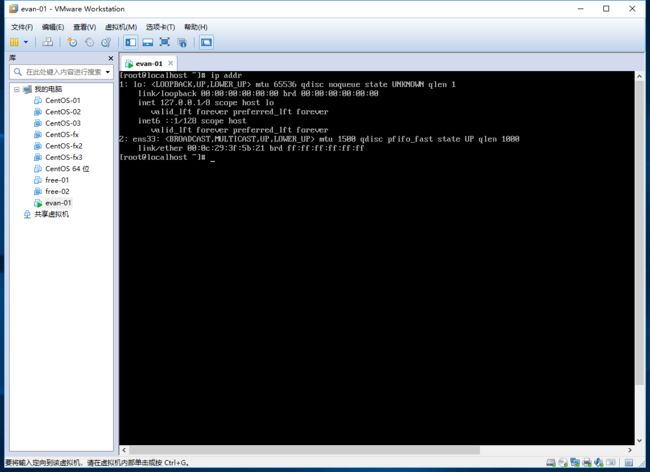
Task: Click the horizontal scrollbar left arrow
Action: coord(124,450)
